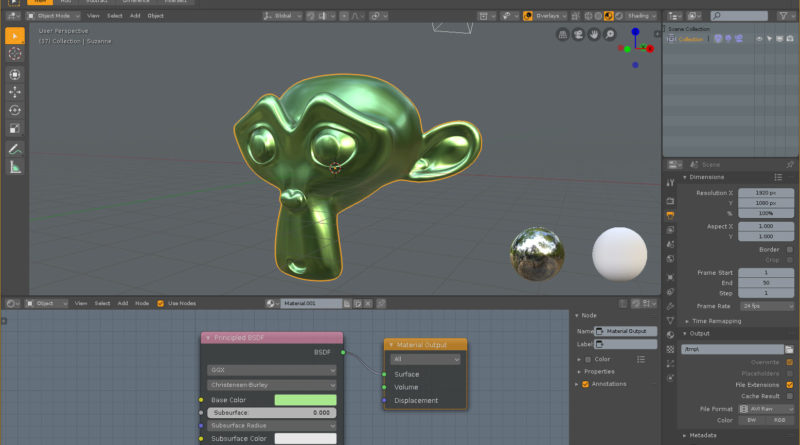Viewport: 800px width, 445px height.
Task: Click the pin icon in Scene properties header
Action: tap(790, 164)
